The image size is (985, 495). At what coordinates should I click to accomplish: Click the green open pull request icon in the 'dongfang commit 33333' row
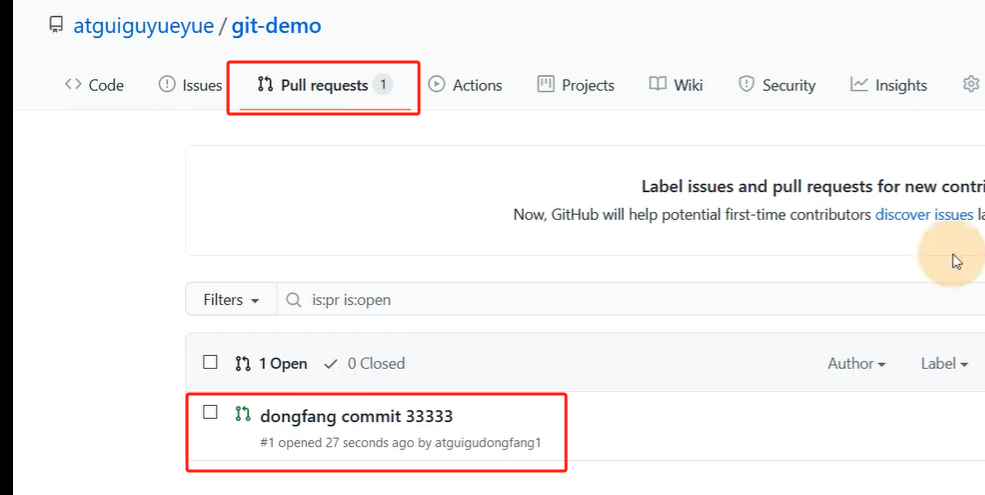click(243, 414)
